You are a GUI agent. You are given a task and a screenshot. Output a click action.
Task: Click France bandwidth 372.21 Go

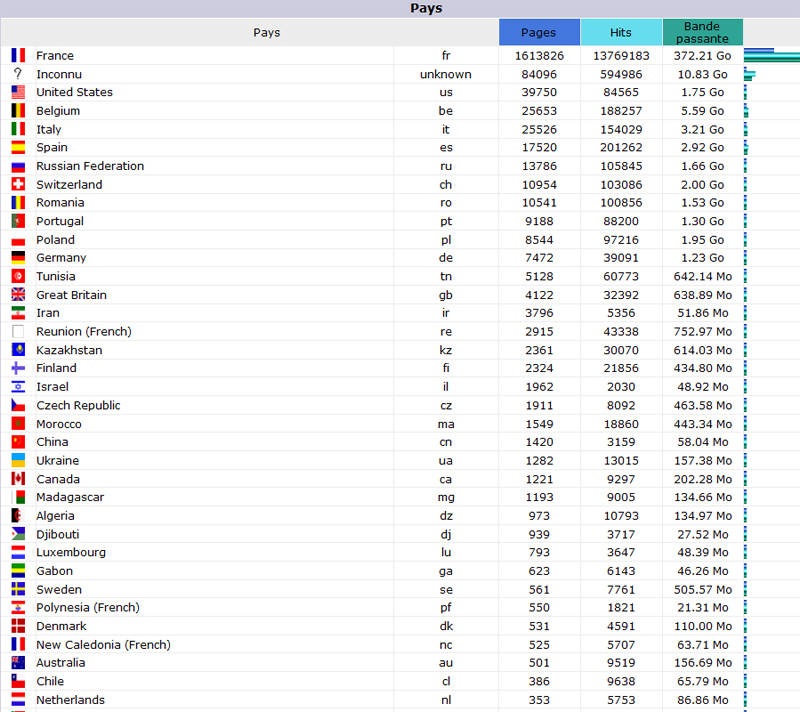click(703, 56)
